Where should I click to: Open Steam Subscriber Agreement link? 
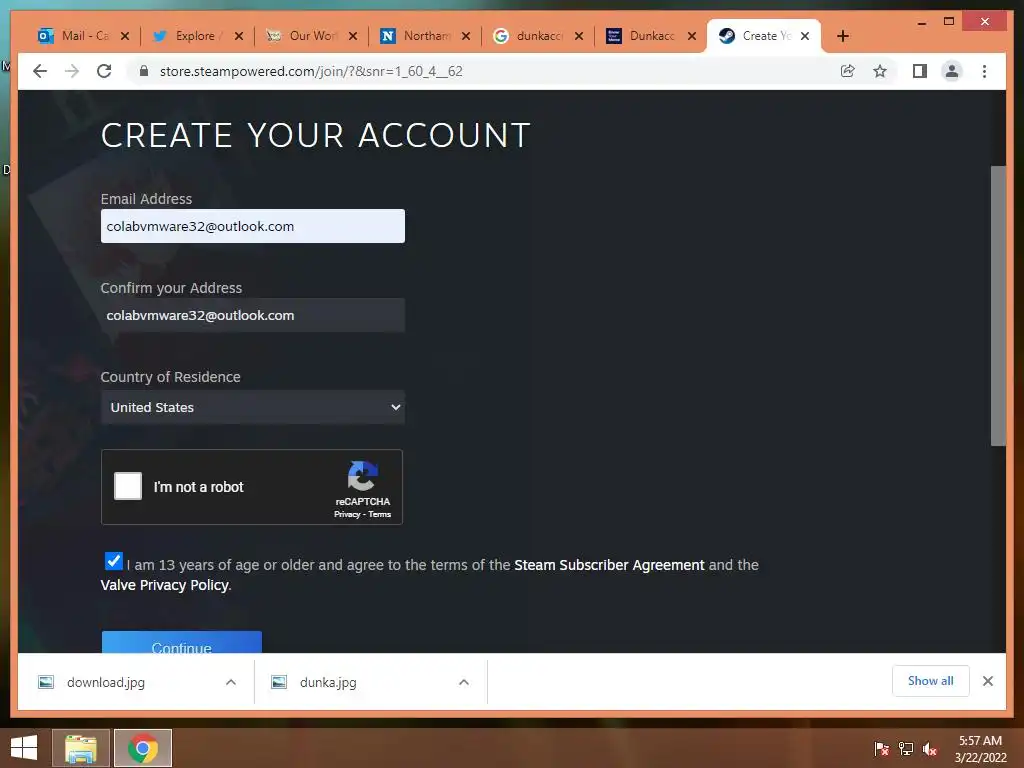pos(609,565)
